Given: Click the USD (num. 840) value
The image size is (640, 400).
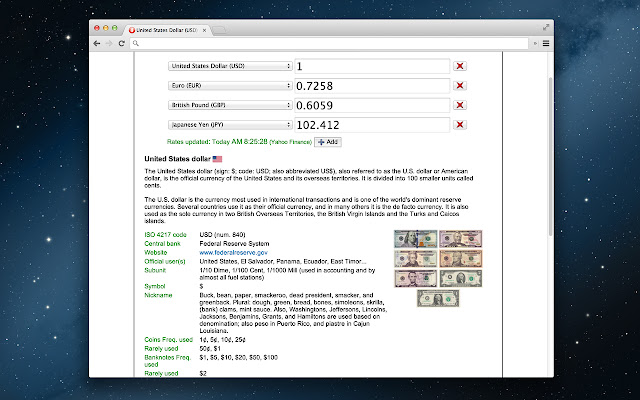Looking at the screenshot, I should tap(222, 235).
